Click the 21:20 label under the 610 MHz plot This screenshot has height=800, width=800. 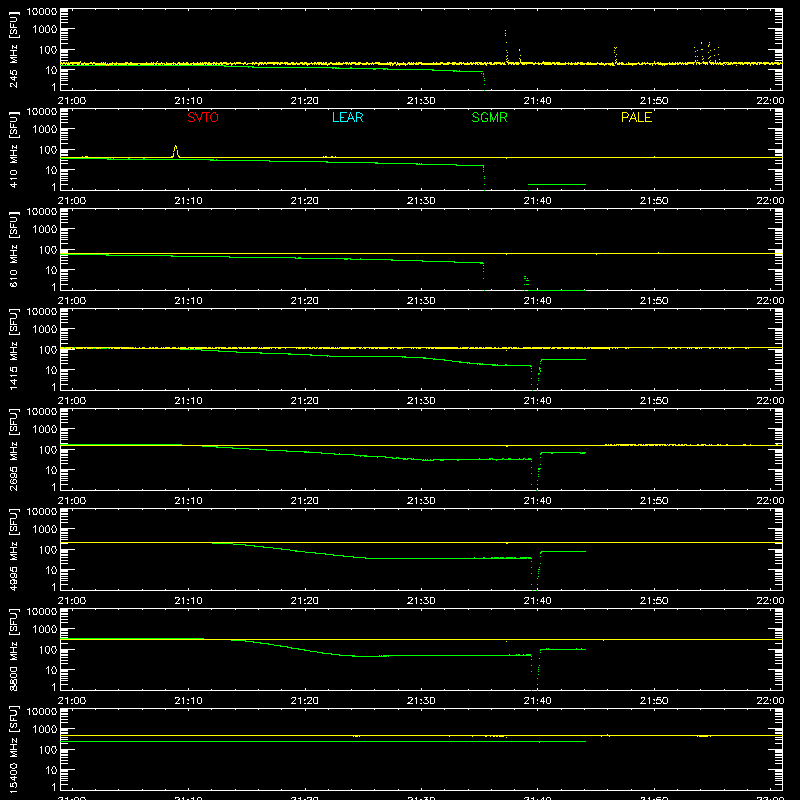[x=305, y=301]
